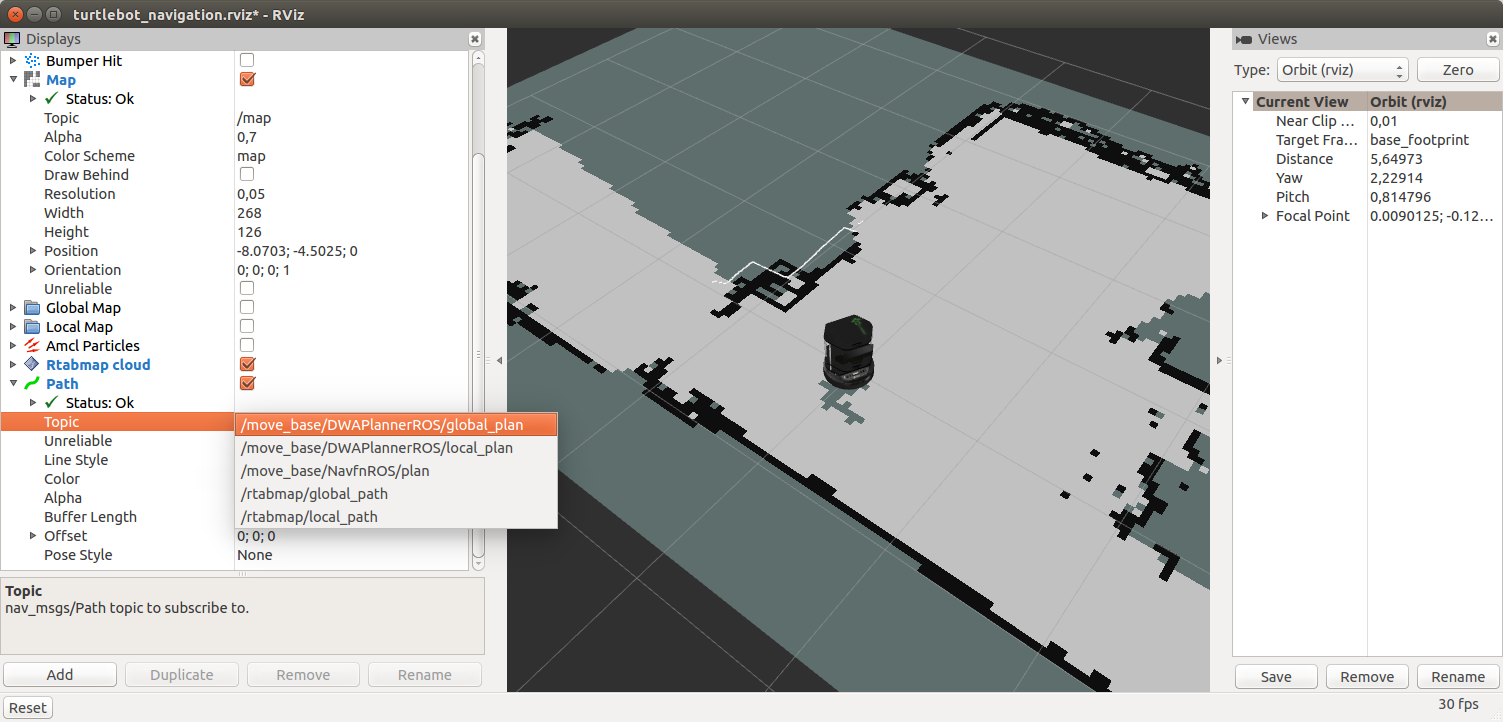This screenshot has width=1503, height=722.
Task: Click the green Path display icon
Action: [32, 384]
